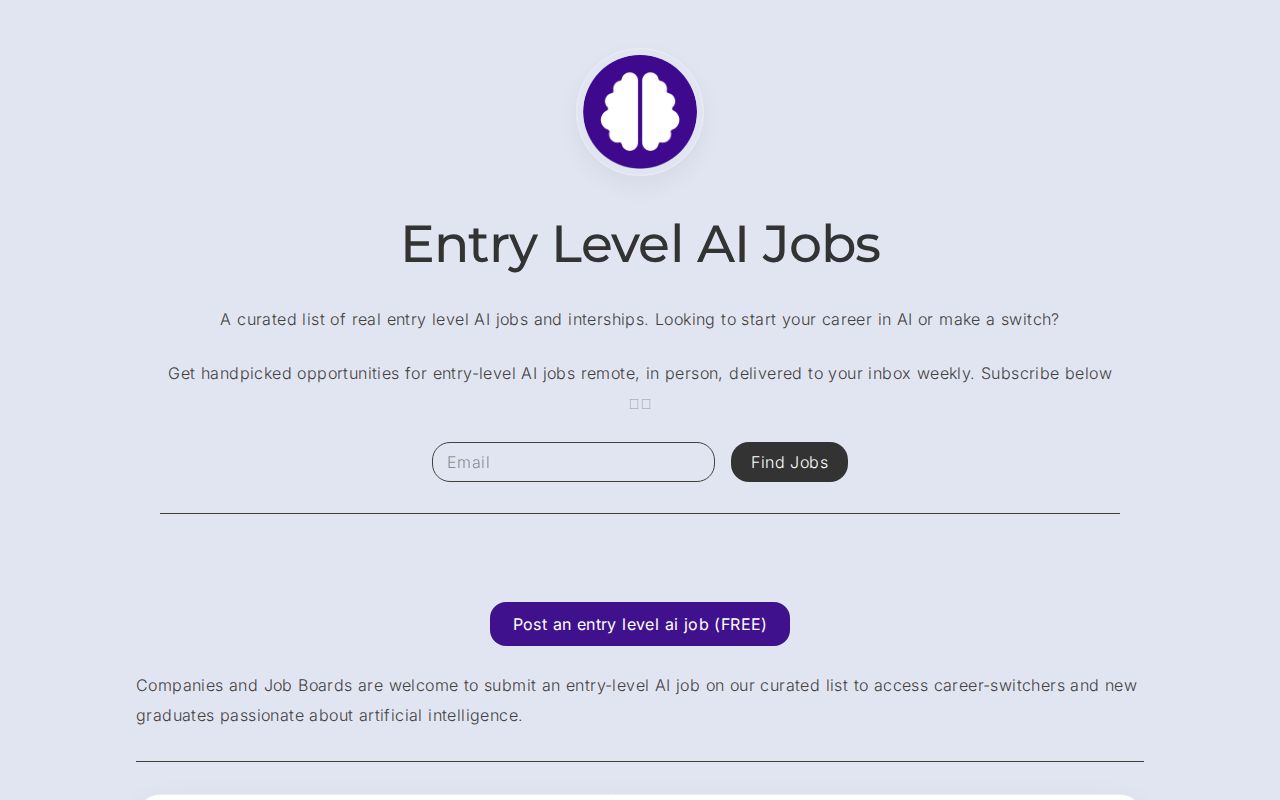Click "delivered to your inbox weekly" text
Image resolution: width=1280 pixels, height=800 pixels.
pyautogui.click(x=850, y=374)
